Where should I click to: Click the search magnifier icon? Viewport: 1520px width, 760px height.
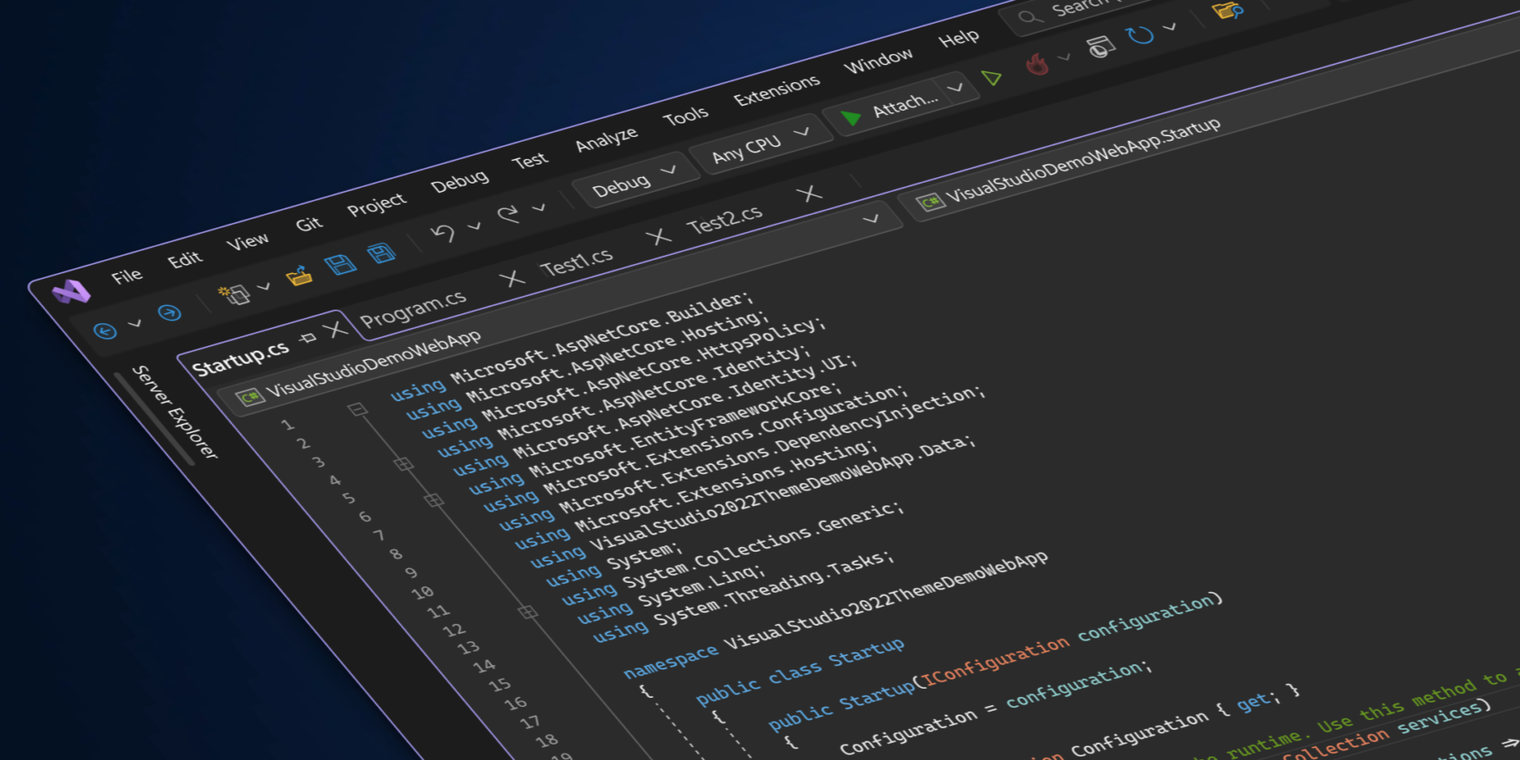point(1029,17)
